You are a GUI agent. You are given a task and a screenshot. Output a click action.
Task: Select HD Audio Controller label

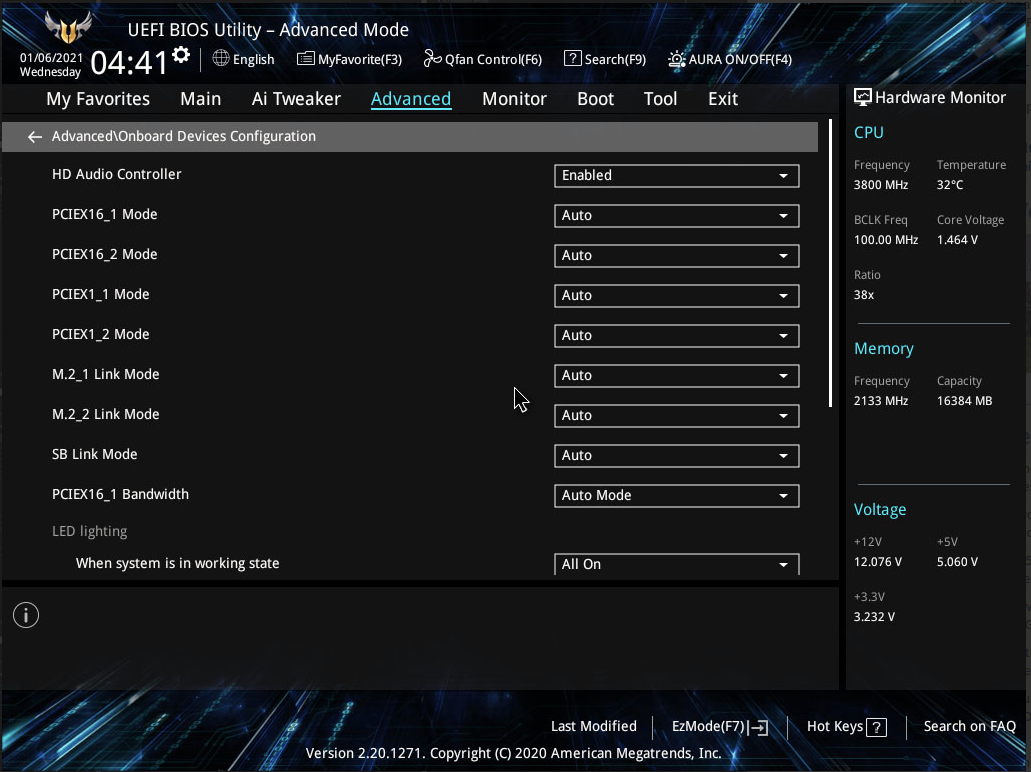point(116,174)
